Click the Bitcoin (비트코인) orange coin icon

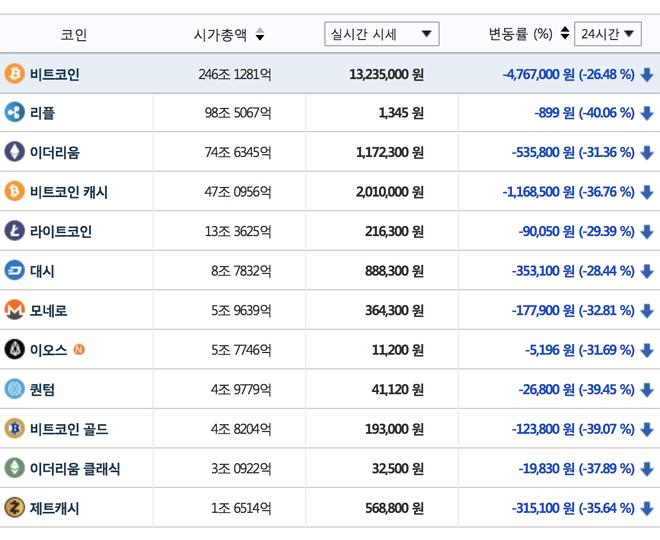(x=14, y=74)
